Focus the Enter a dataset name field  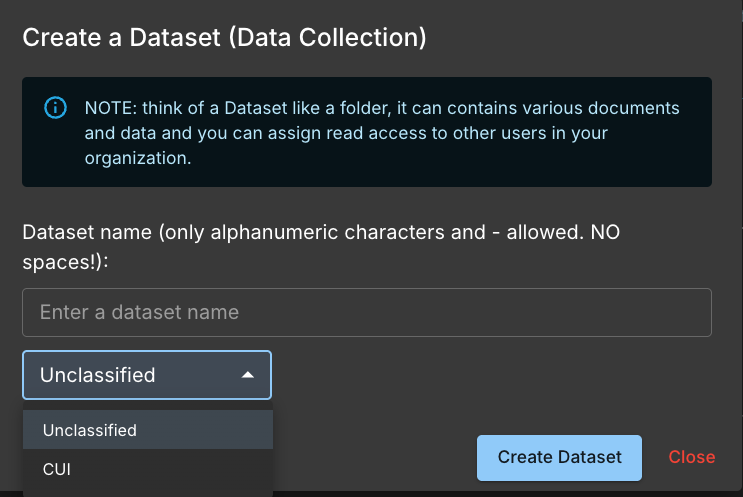[367, 312]
